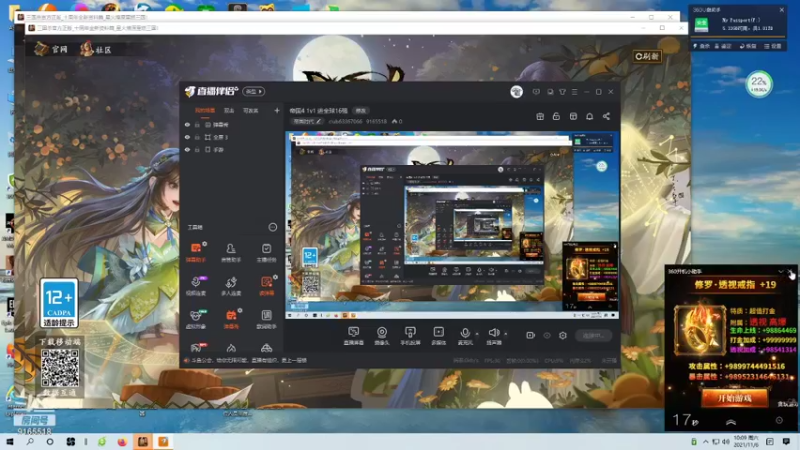The height and width of the screenshot is (450, 800).
Task: Click the modify button beside stream title
Action: point(361,110)
